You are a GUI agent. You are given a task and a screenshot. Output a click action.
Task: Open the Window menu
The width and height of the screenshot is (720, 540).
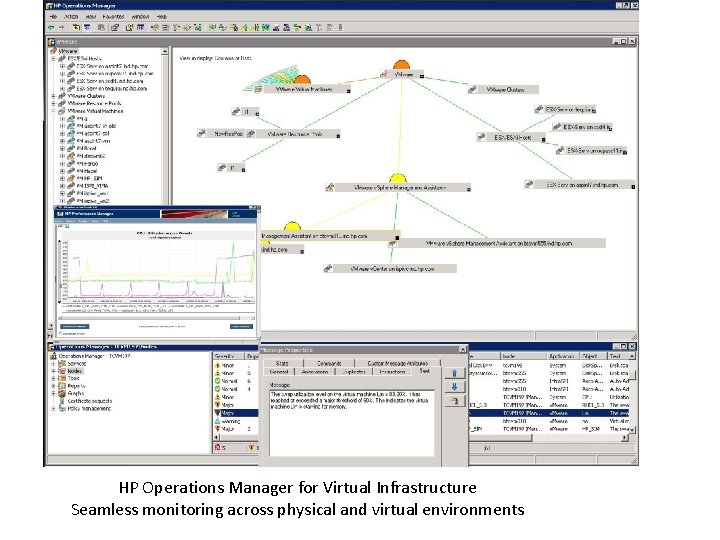click(x=141, y=17)
